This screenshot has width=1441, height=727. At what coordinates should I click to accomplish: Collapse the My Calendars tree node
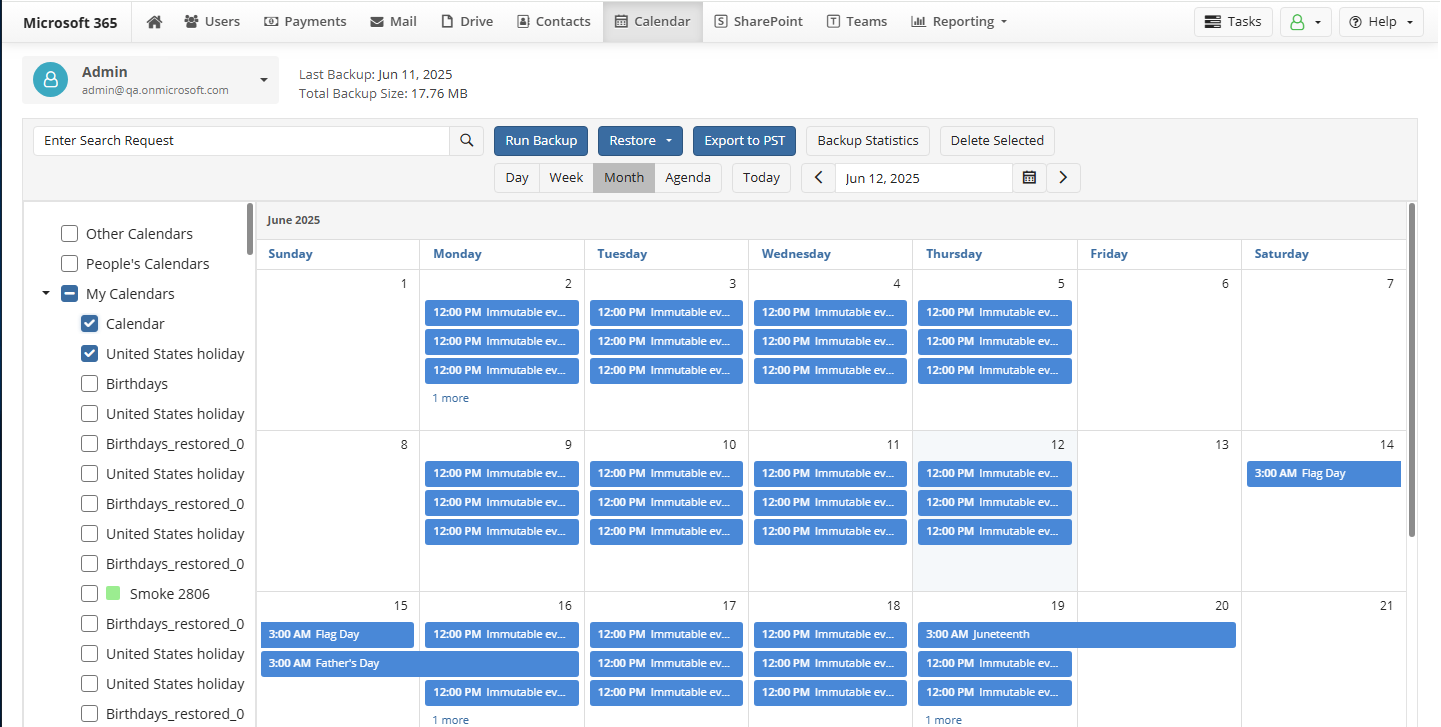click(x=46, y=294)
